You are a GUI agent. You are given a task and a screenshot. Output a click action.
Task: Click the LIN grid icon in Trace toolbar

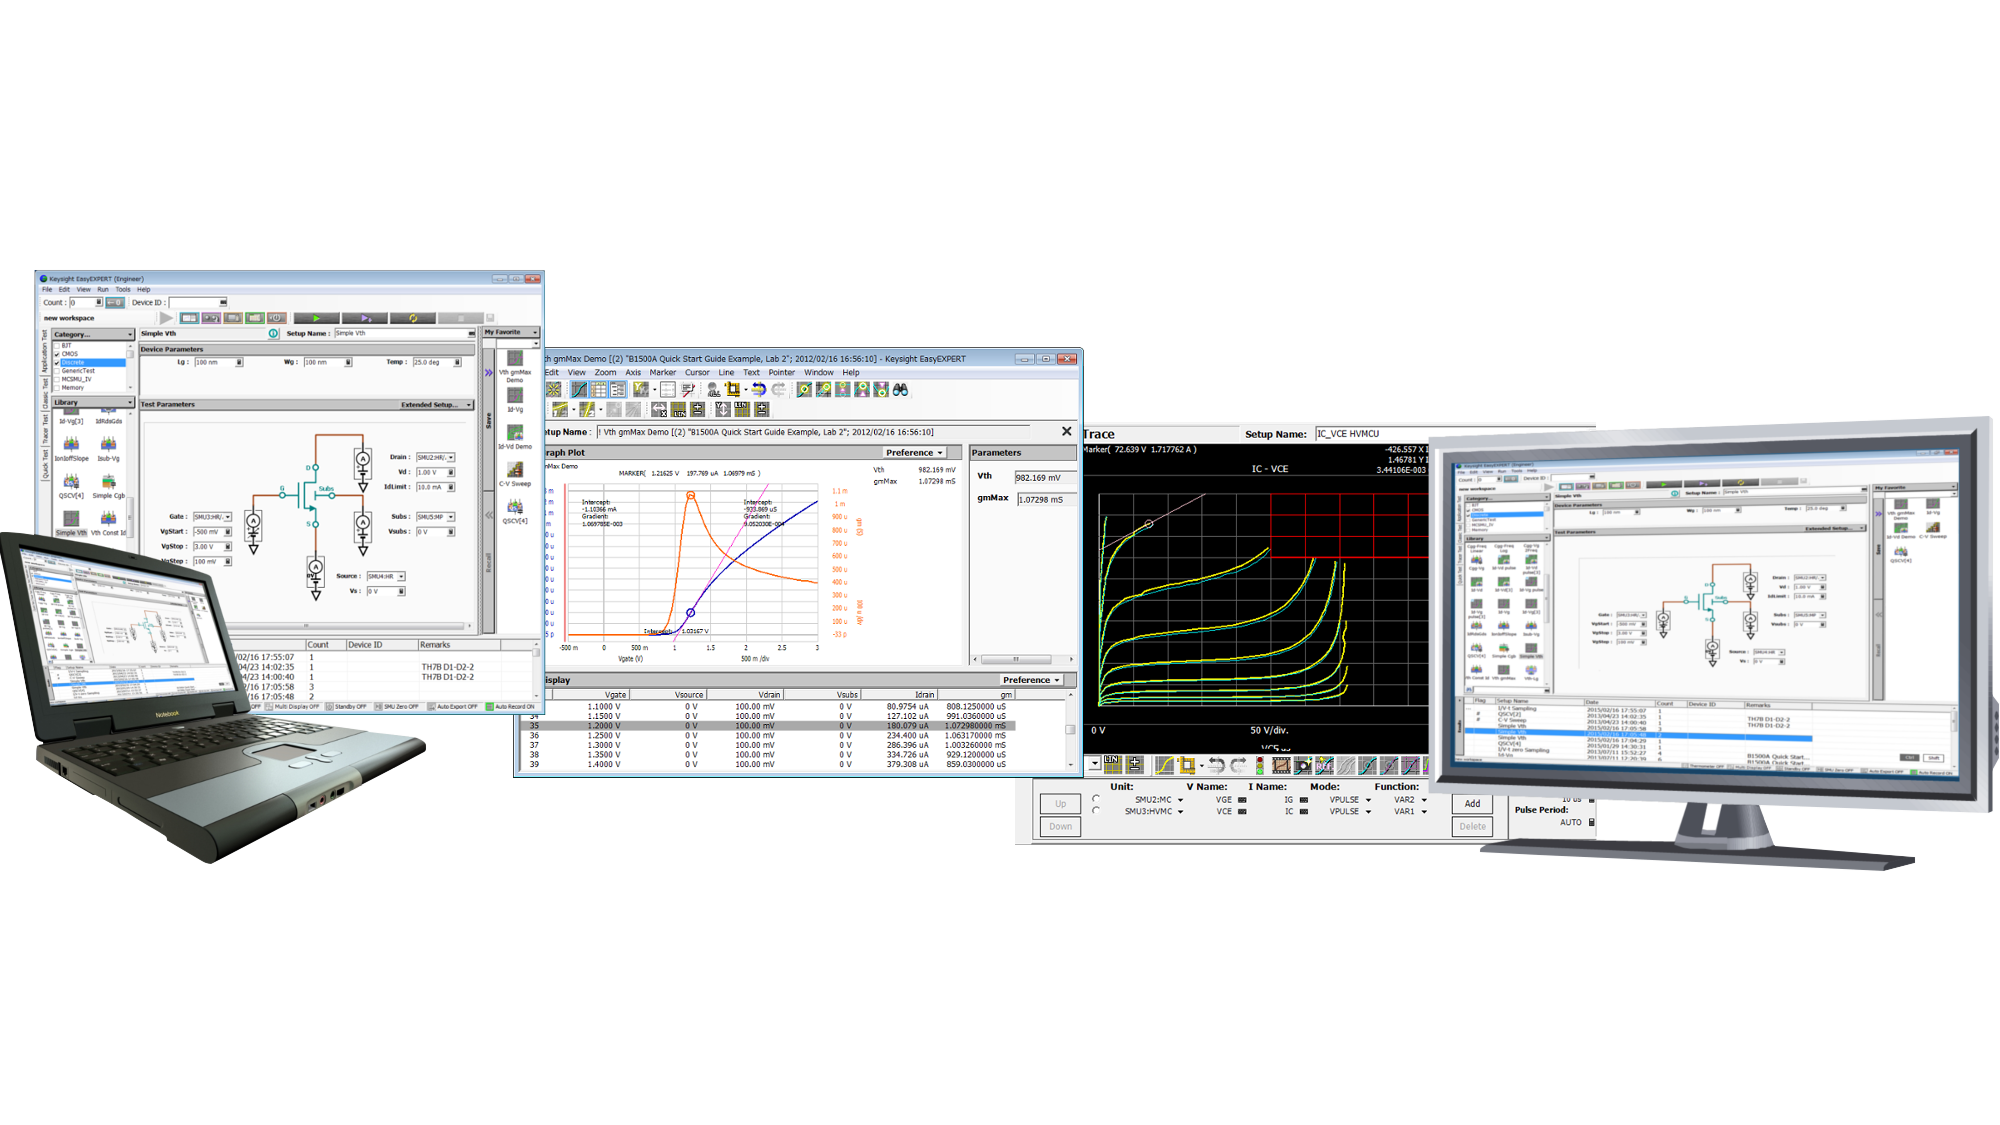[1113, 765]
